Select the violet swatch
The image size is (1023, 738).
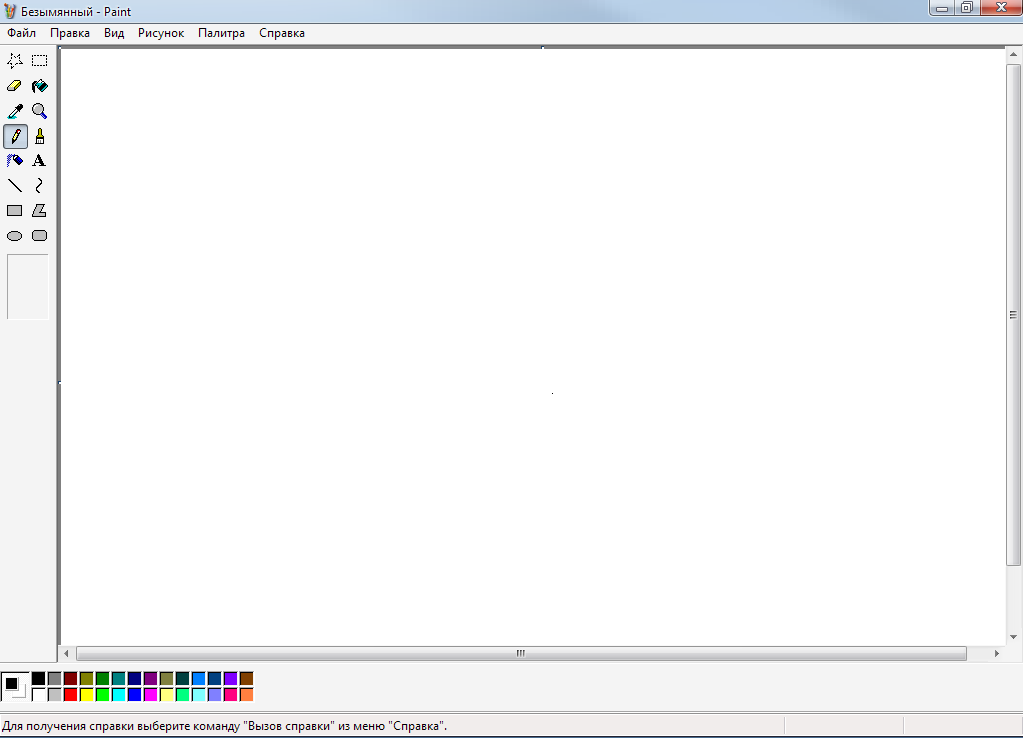[230, 679]
